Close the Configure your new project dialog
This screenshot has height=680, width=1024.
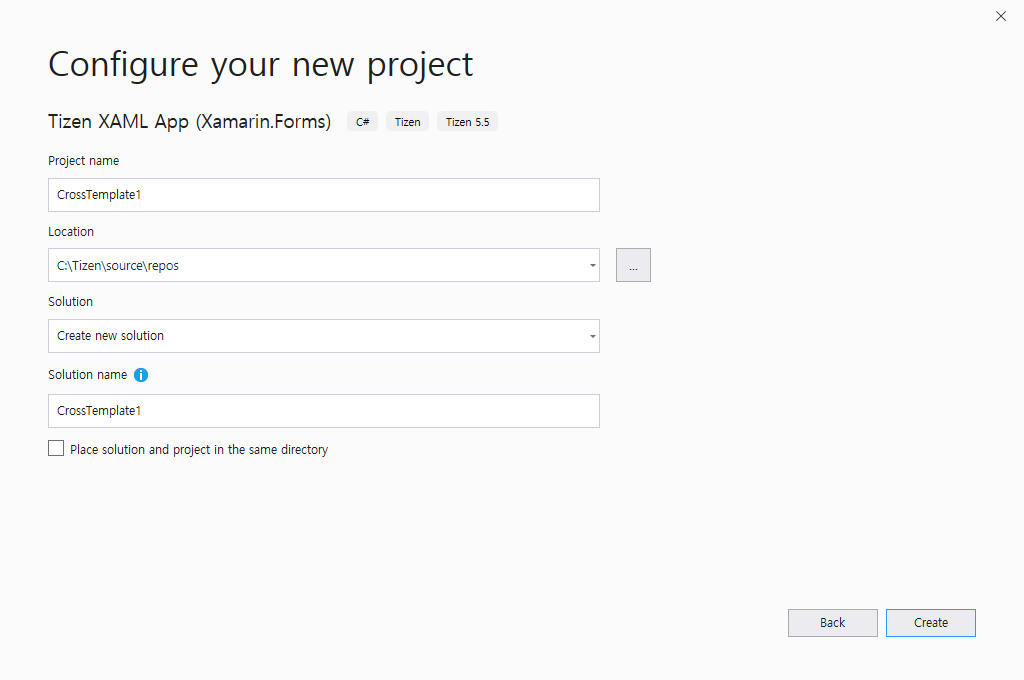pos(1001,16)
